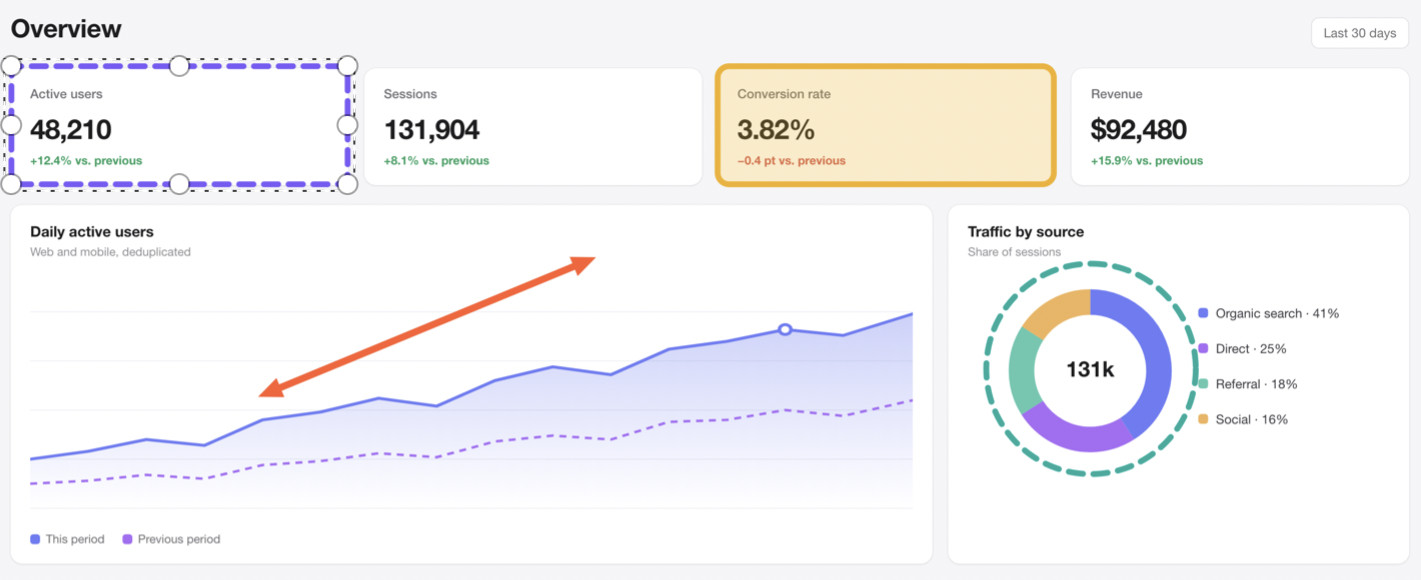The height and width of the screenshot is (580, 1421).
Task: Open the Last 30 days date range button
Action: click(1359, 33)
